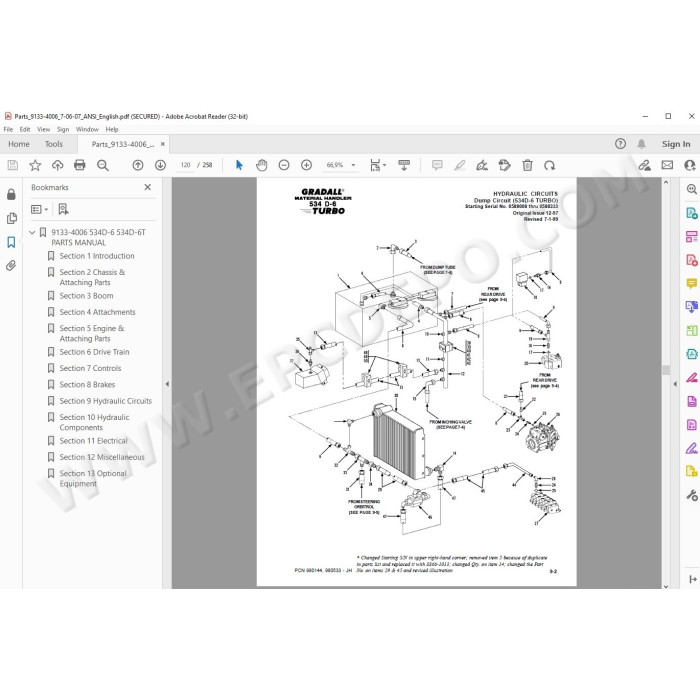The height and width of the screenshot is (700, 700).
Task: Click the read mode keyboard icon
Action: [404, 165]
